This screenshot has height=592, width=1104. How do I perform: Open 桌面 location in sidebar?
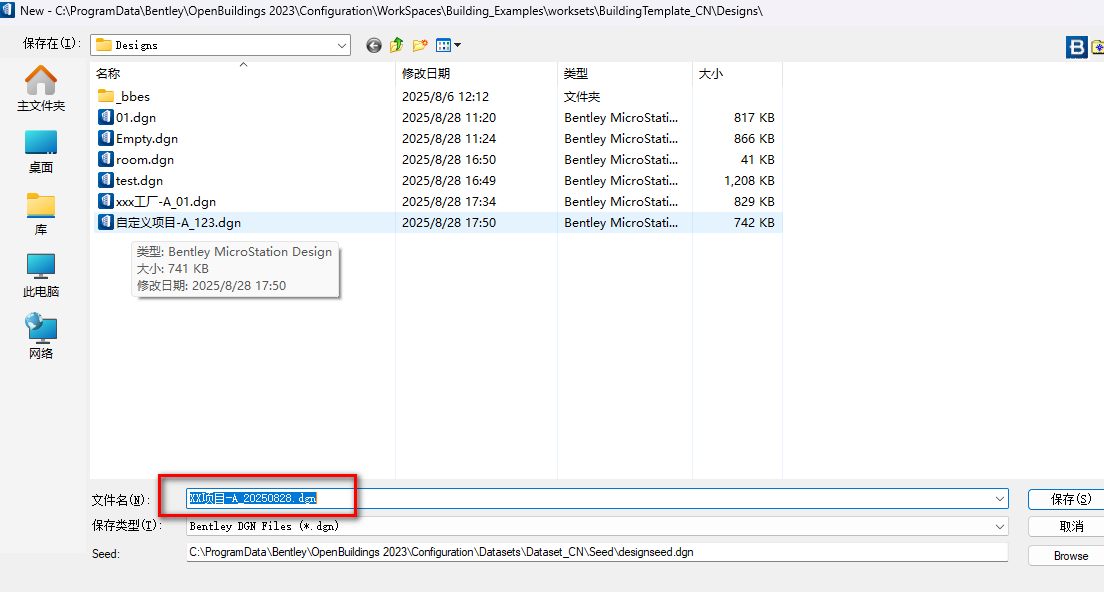click(41, 151)
